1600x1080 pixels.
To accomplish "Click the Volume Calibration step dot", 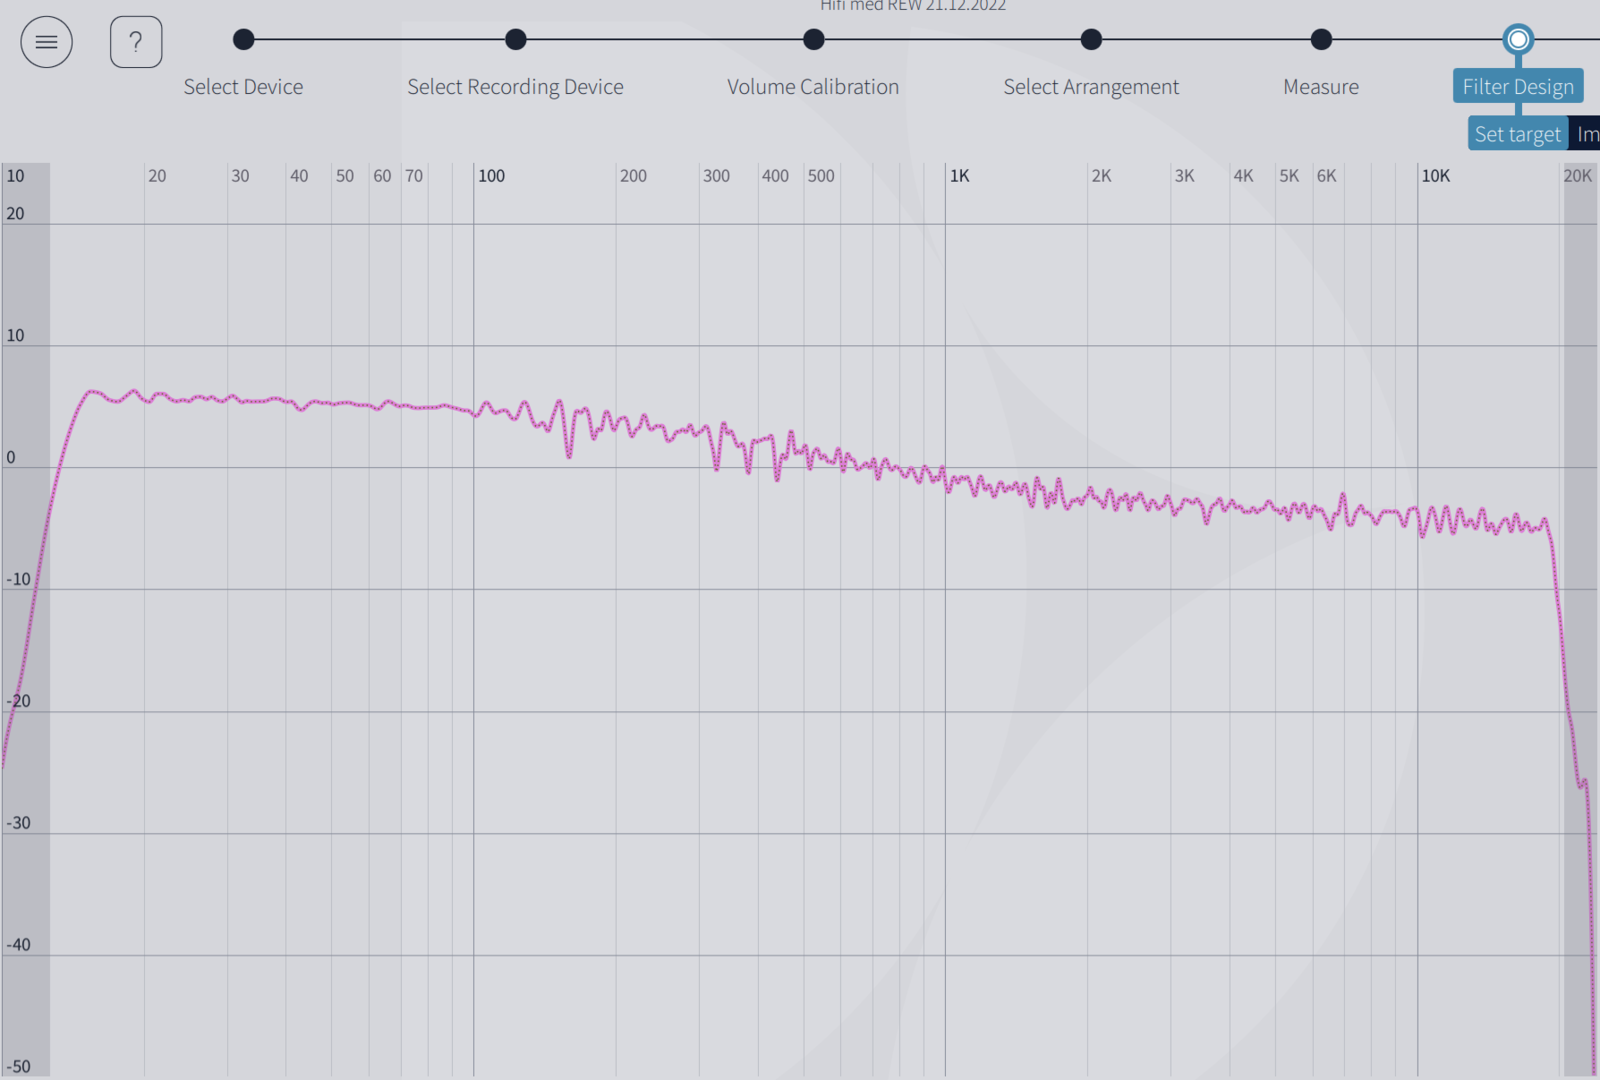I will click(x=813, y=39).
